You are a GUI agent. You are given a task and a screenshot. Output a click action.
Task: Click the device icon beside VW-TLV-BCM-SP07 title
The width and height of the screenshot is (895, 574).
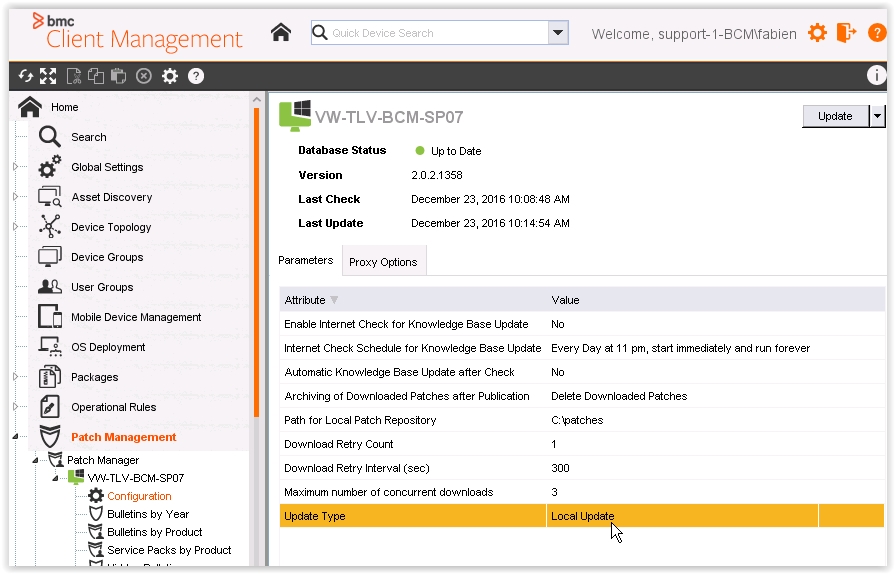(x=295, y=116)
